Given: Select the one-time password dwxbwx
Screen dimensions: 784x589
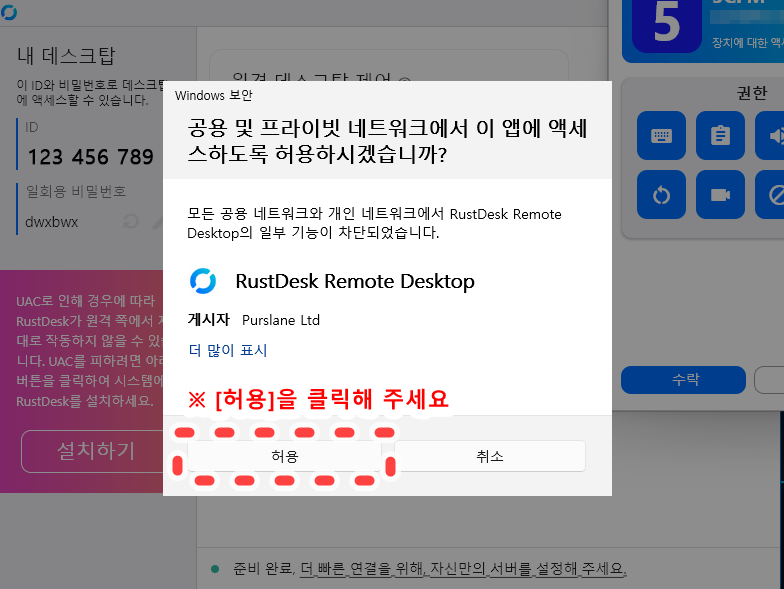Looking at the screenshot, I should [x=52, y=222].
